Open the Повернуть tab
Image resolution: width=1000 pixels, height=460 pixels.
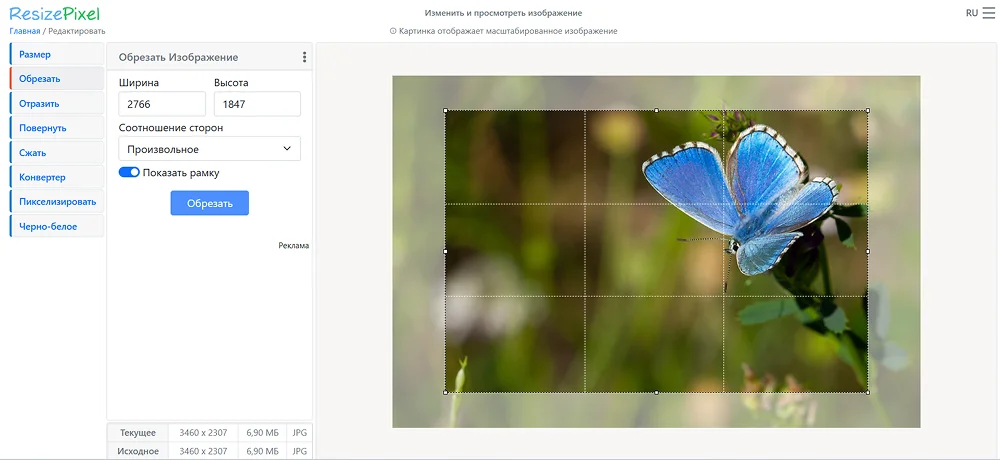tap(56, 128)
